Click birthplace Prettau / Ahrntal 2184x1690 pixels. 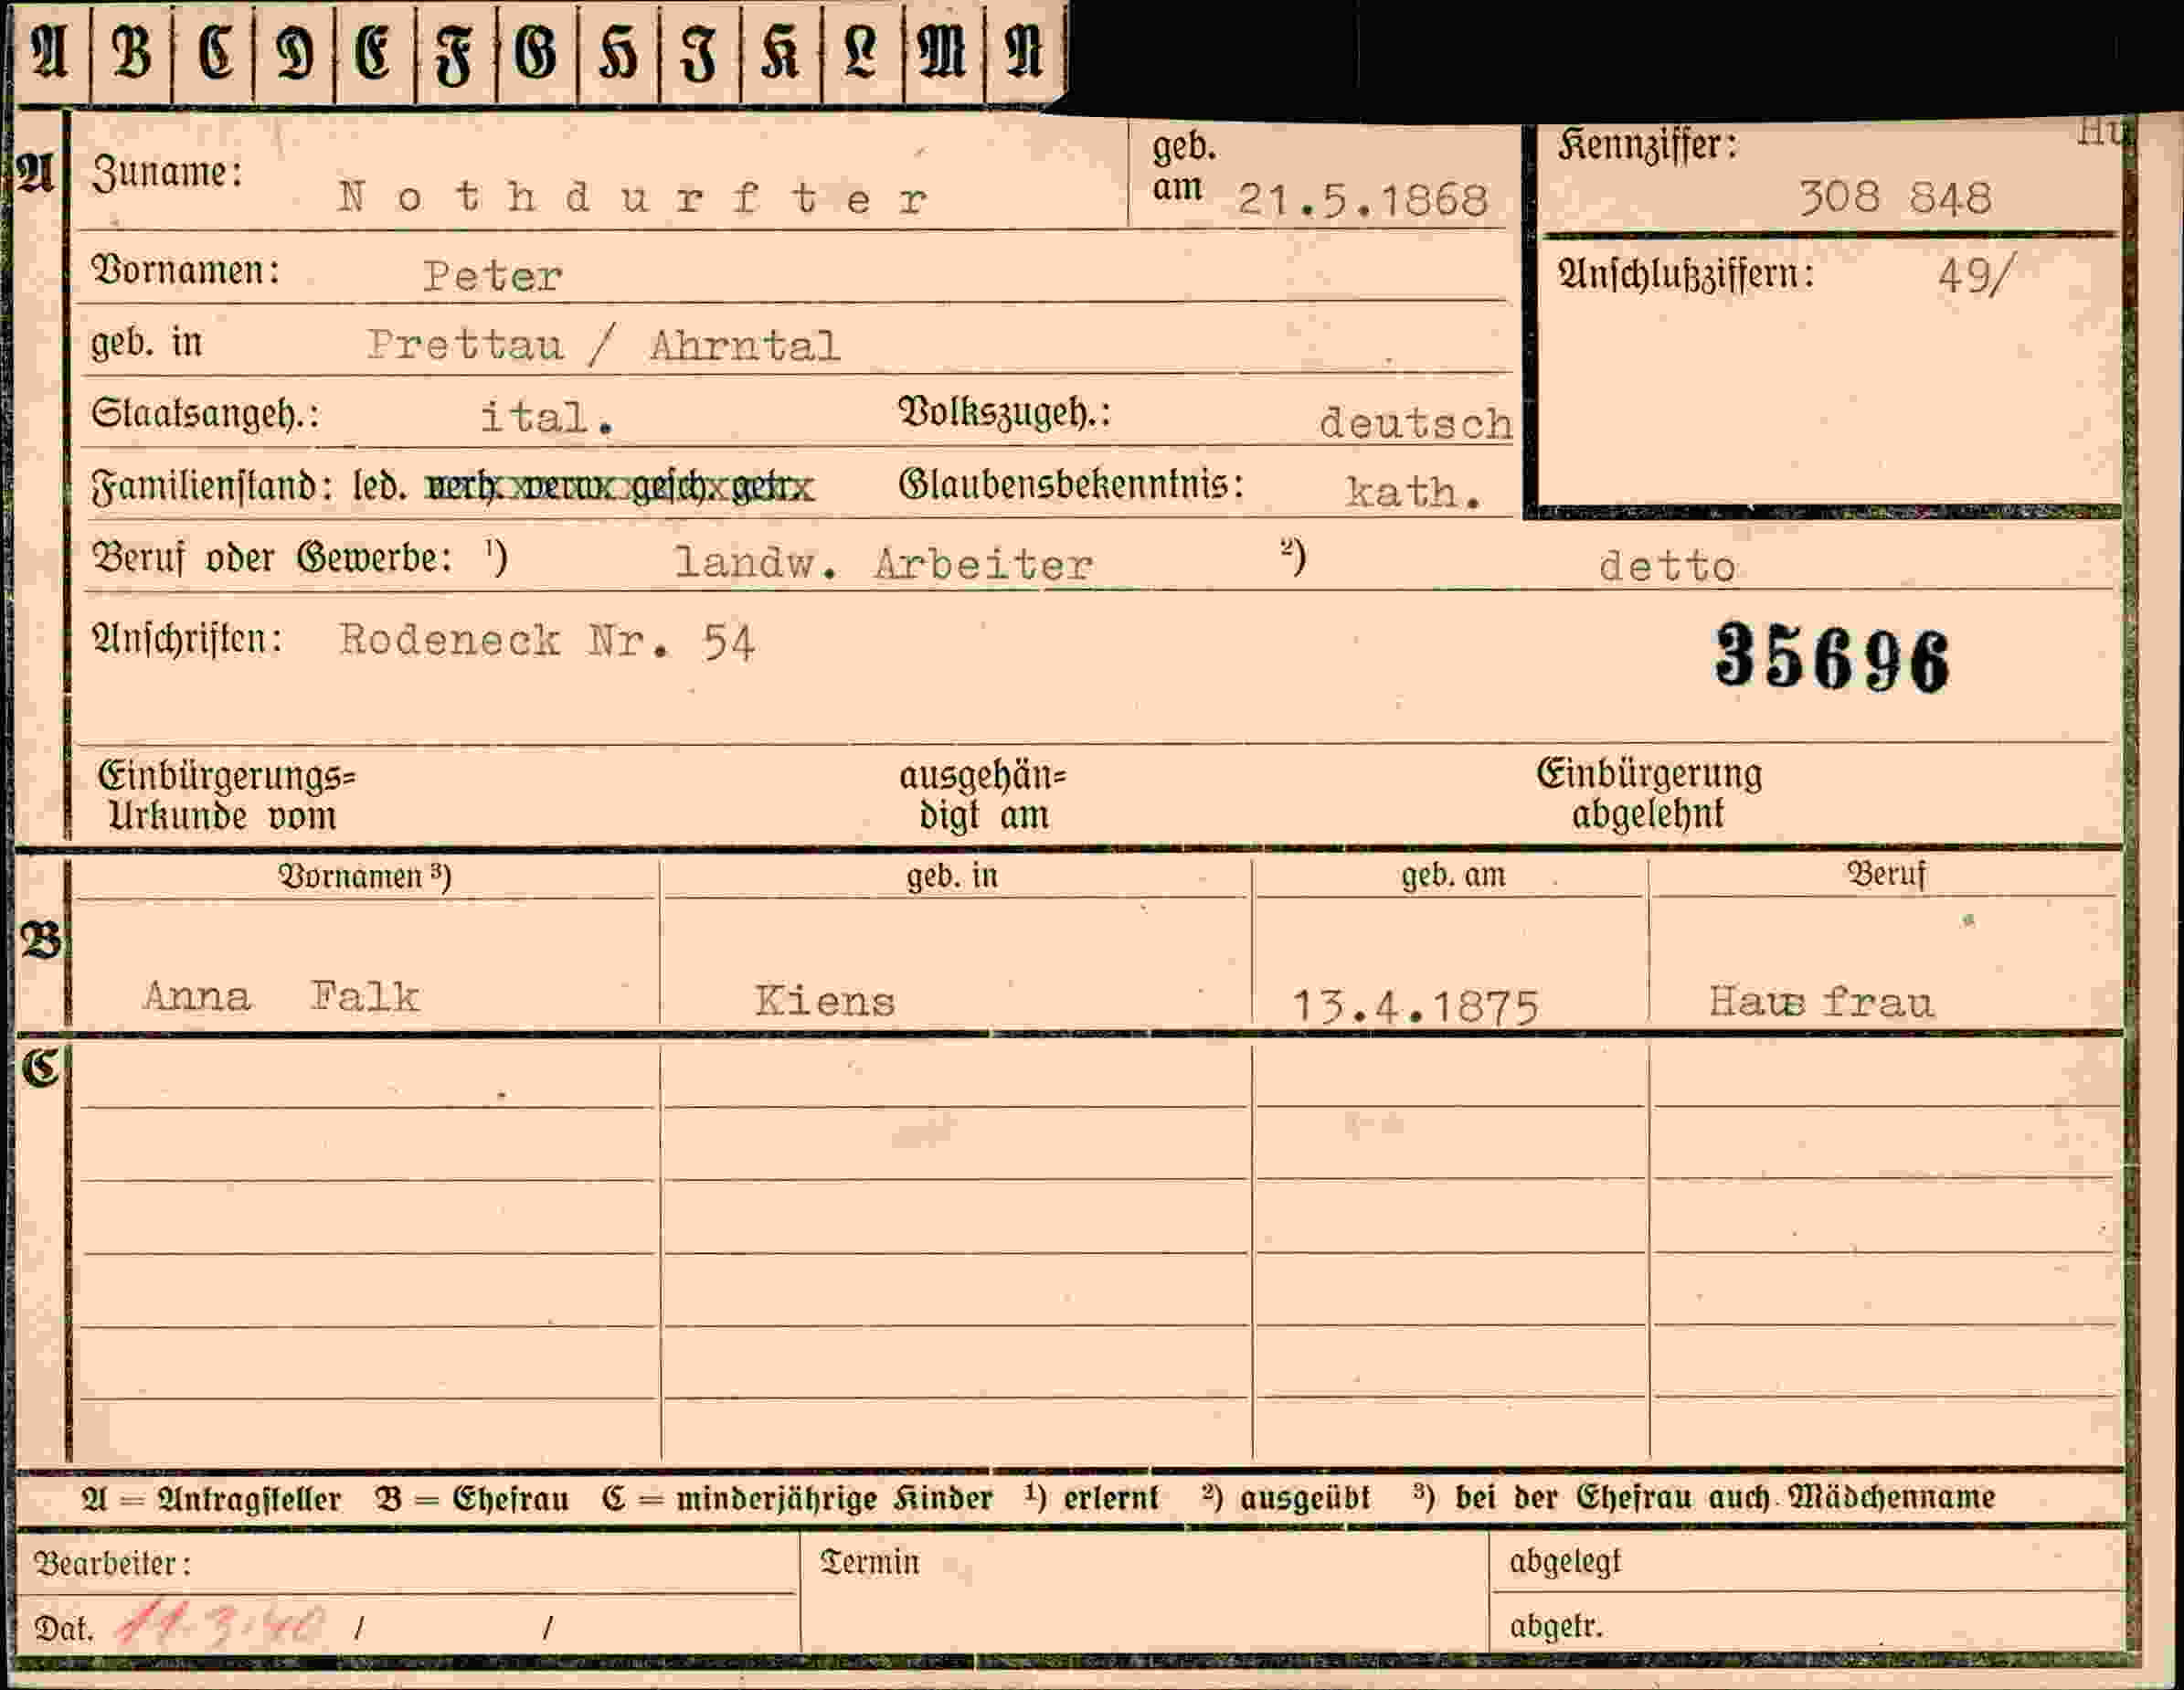(604, 346)
